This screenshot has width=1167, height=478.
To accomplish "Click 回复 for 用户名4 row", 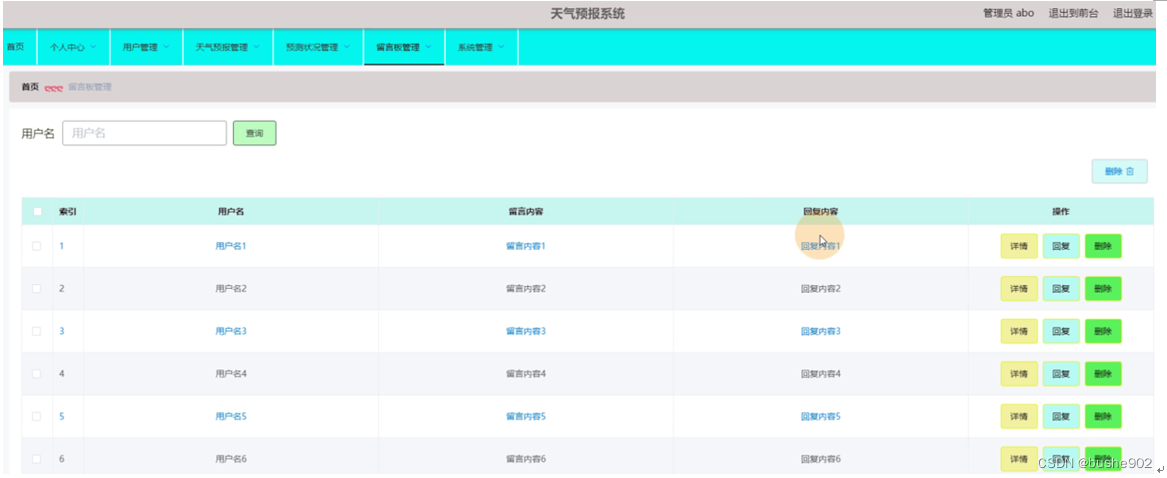I will [x=1061, y=374].
